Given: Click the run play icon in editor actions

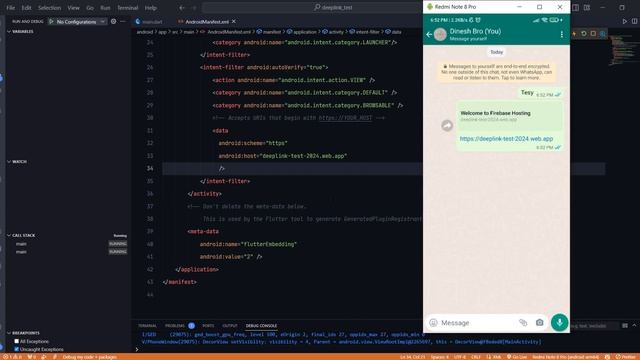Looking at the screenshot, I should tap(624, 21).
